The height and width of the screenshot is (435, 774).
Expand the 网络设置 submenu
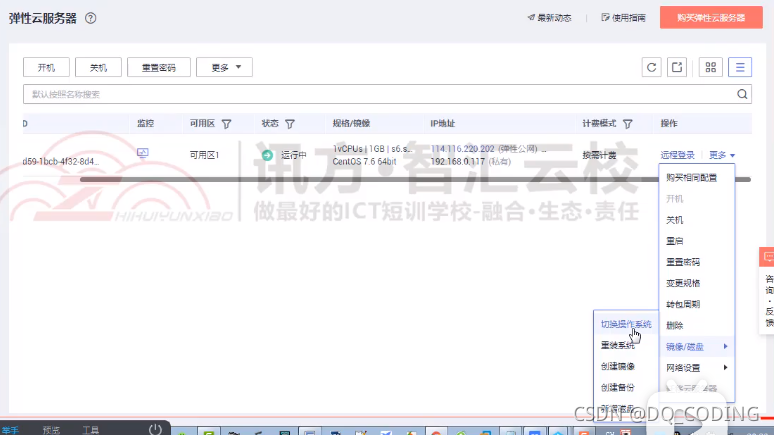[697, 368]
